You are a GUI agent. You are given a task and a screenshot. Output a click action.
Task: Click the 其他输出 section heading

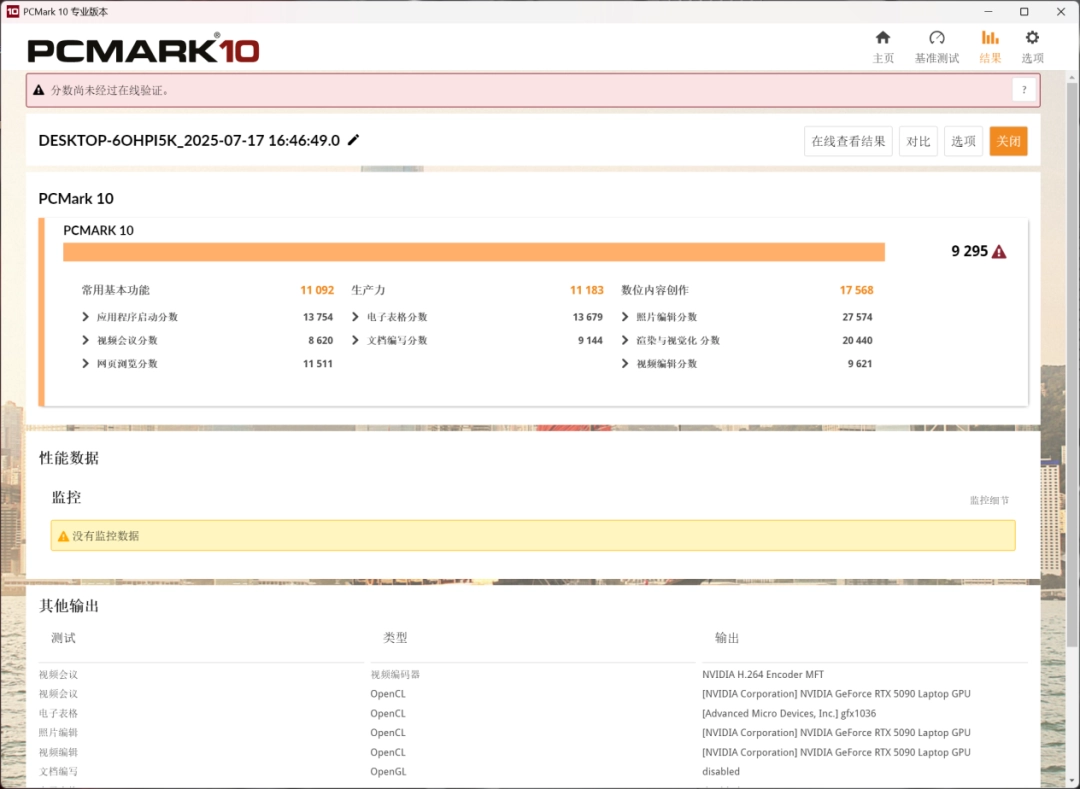(69, 606)
